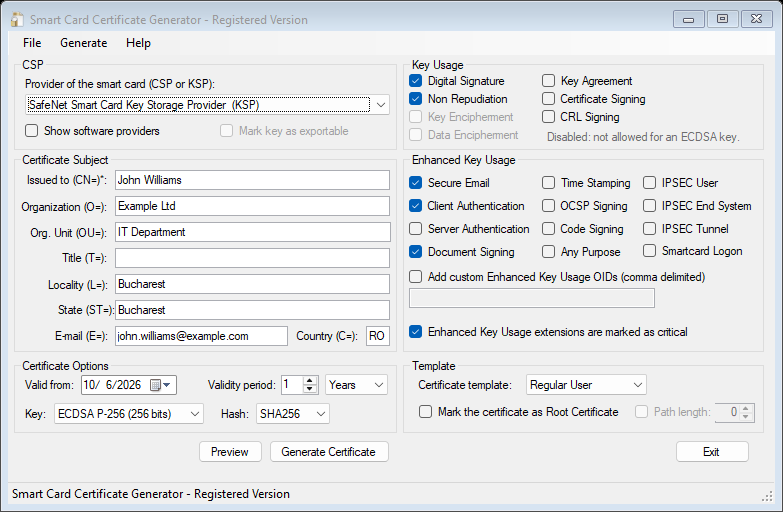This screenshot has height=512, width=783.
Task: Uncheck Document Signing usage
Action: click(x=415, y=252)
